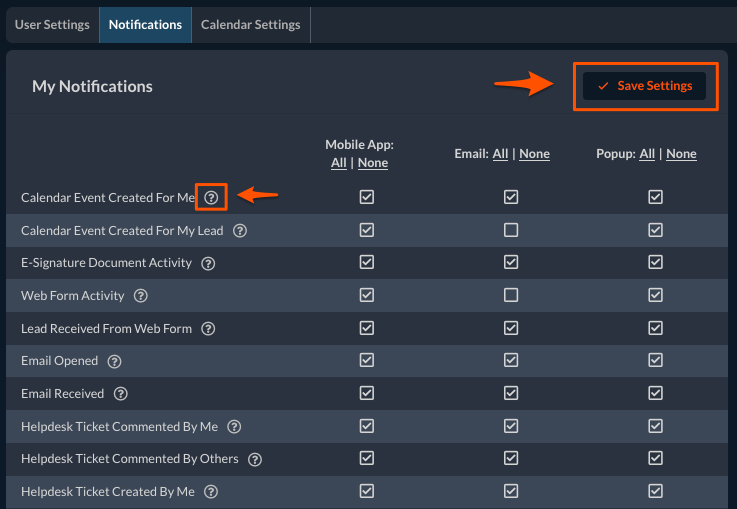Uncheck Popup for Calendar Event Created For My Lead
This screenshot has height=509, width=737.
pyautogui.click(x=655, y=230)
